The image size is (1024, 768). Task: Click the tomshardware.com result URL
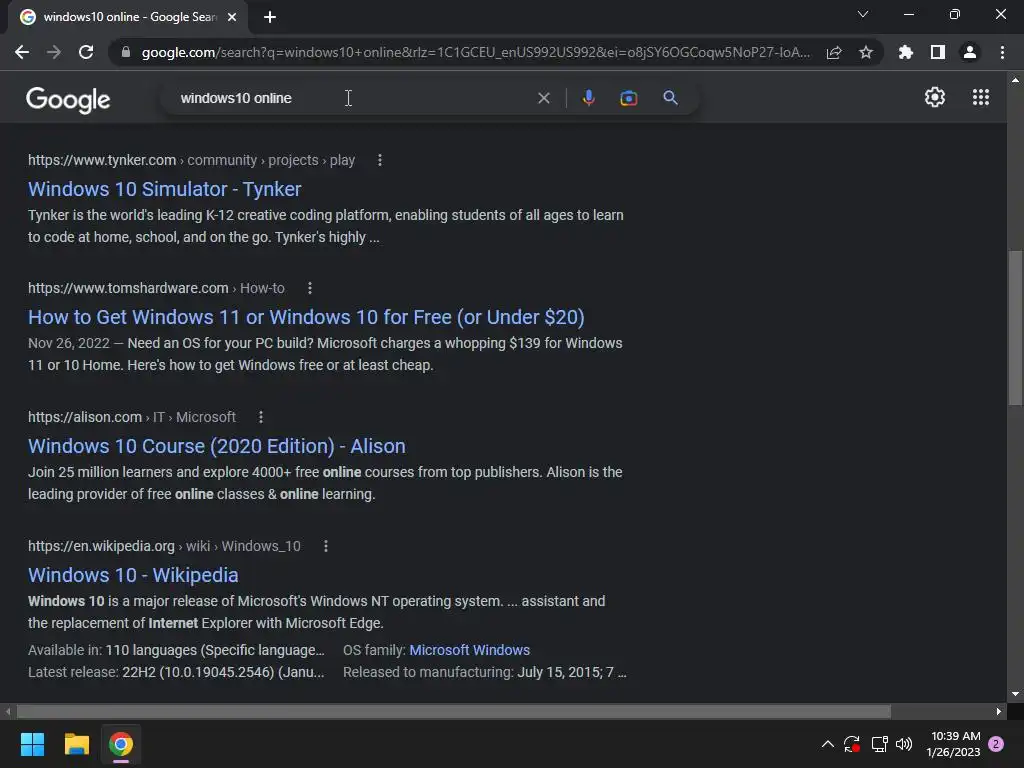coord(128,288)
